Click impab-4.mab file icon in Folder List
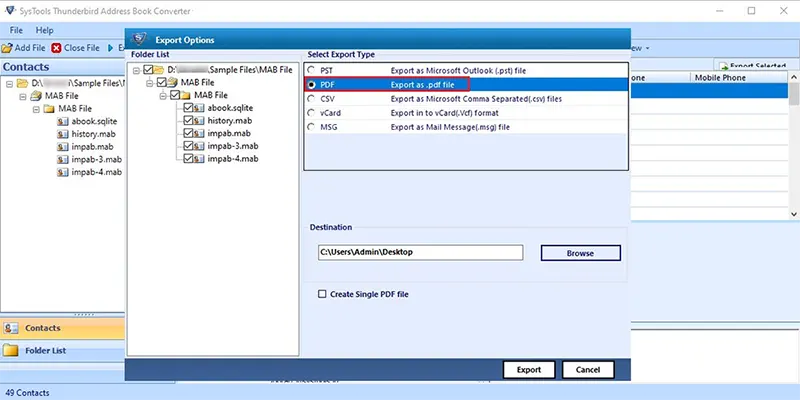 [x=199, y=159]
